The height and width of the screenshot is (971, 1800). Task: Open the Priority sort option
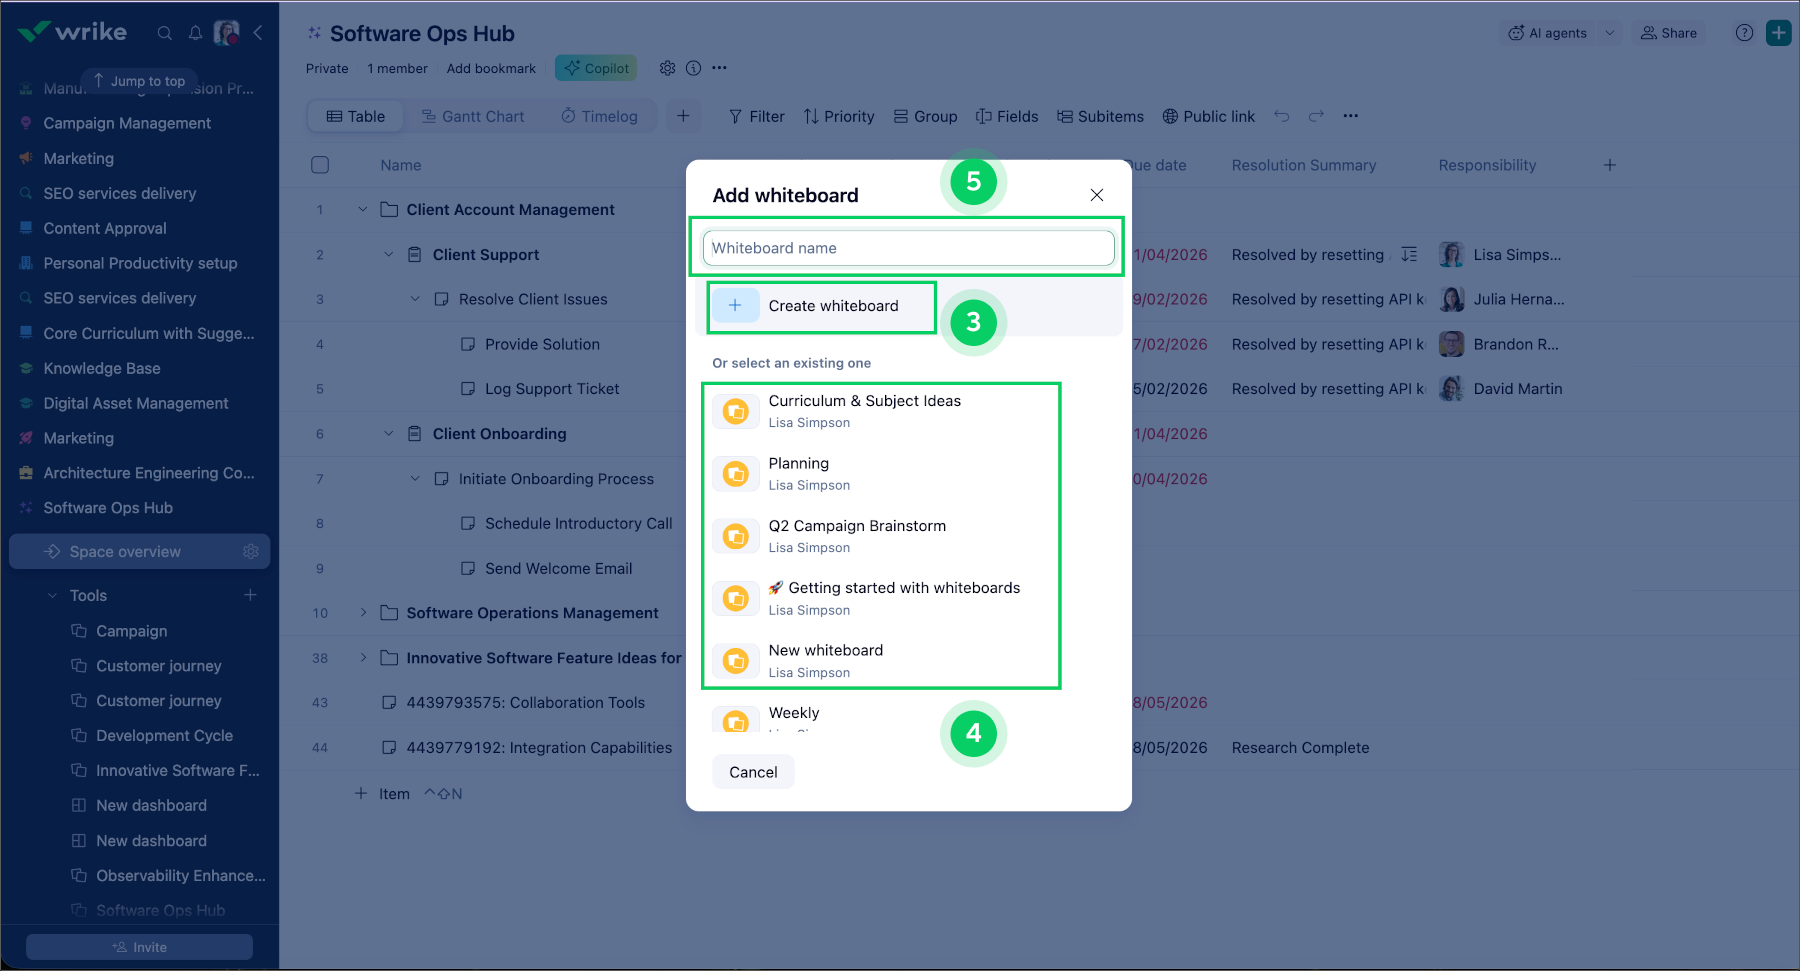pos(839,116)
